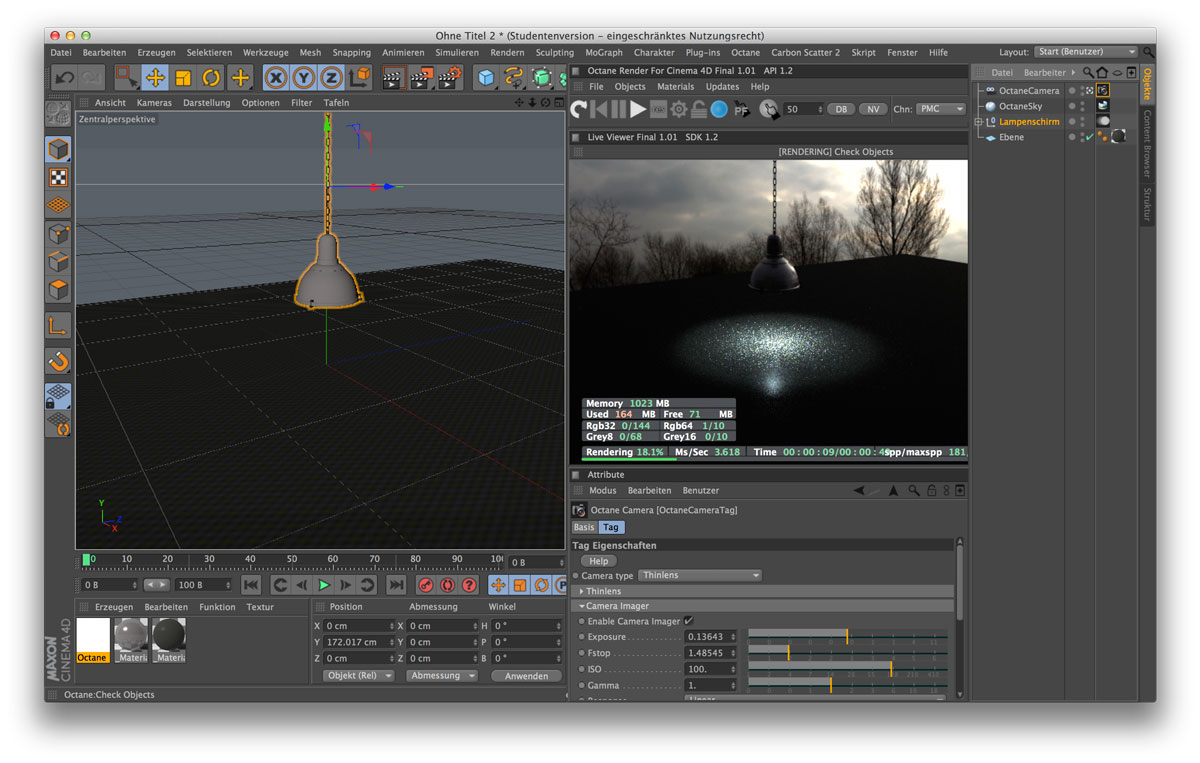Add a Cube primitive object
The height and width of the screenshot is (763, 1200).
pyautogui.click(x=486, y=78)
